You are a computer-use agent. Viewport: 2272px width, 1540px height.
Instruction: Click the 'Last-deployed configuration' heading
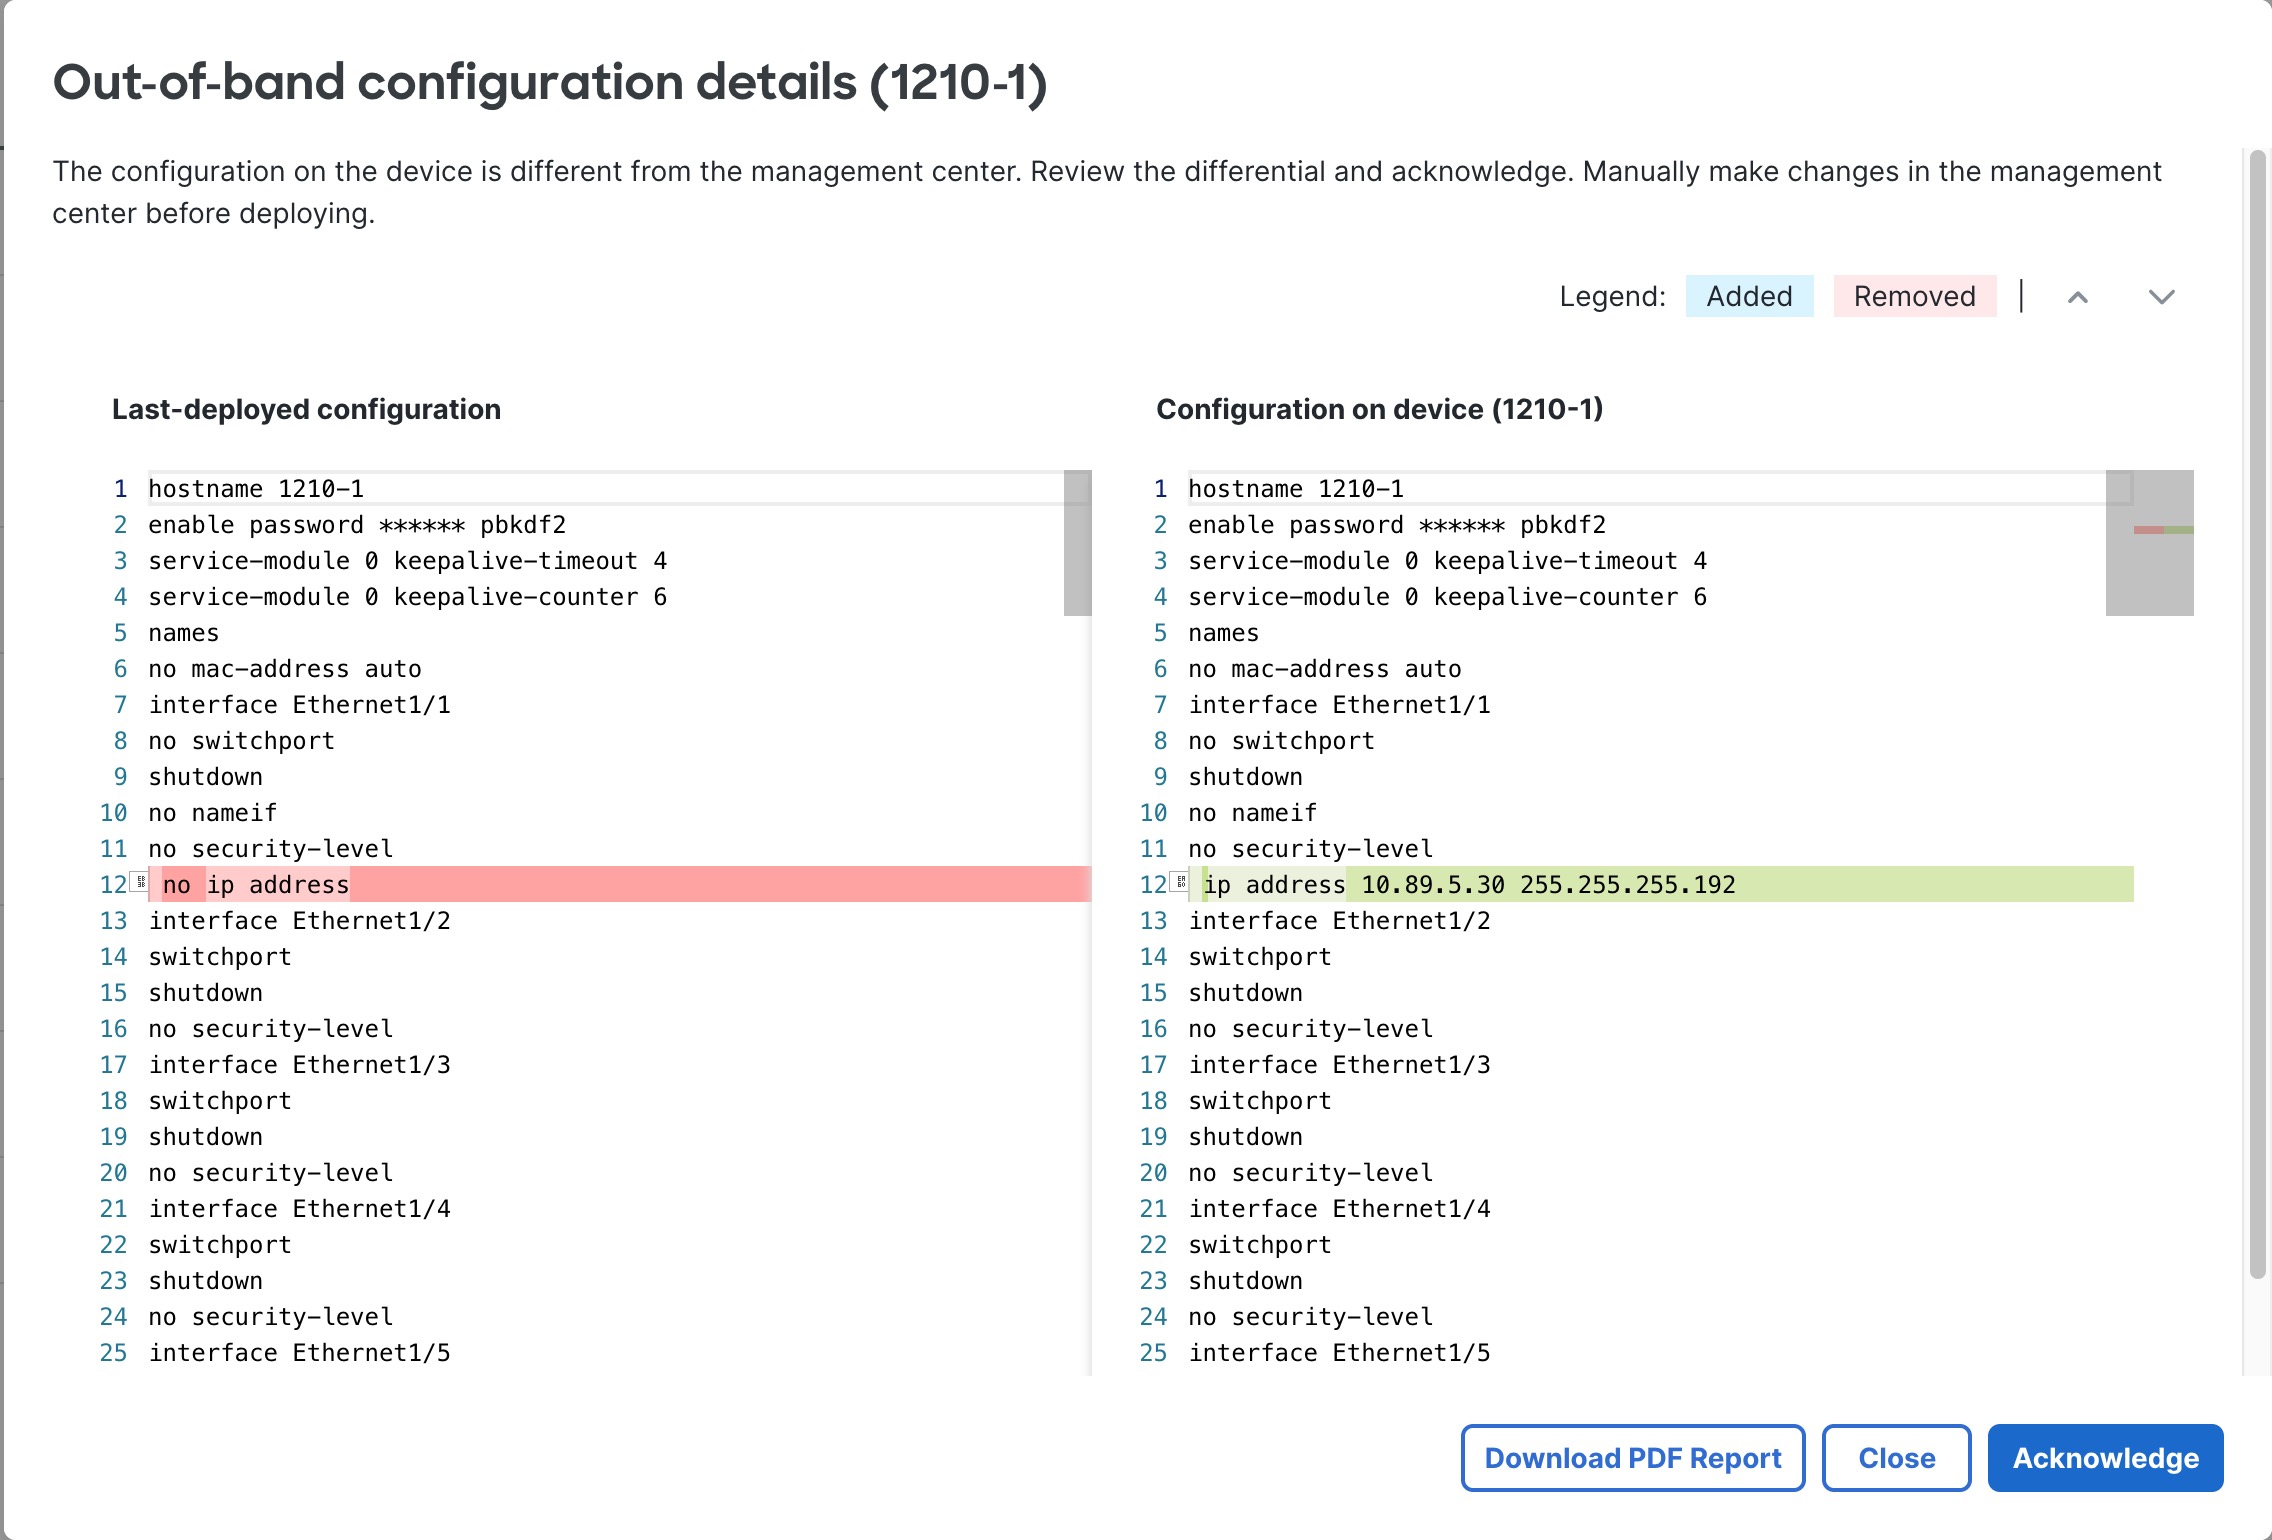(x=306, y=409)
